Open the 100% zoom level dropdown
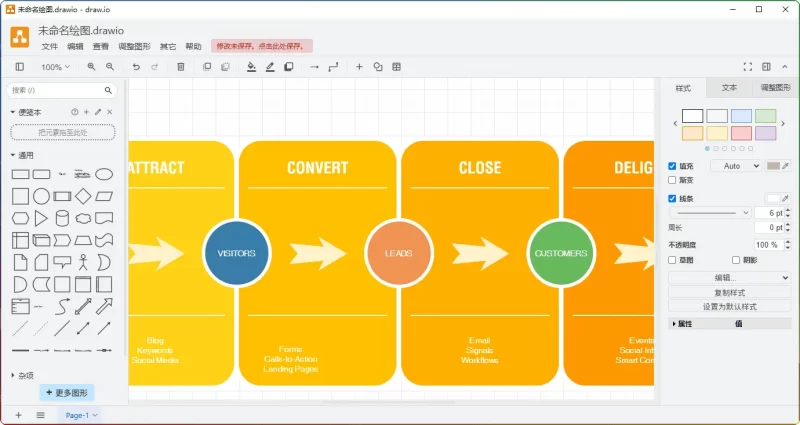This screenshot has width=800, height=425. pos(55,67)
